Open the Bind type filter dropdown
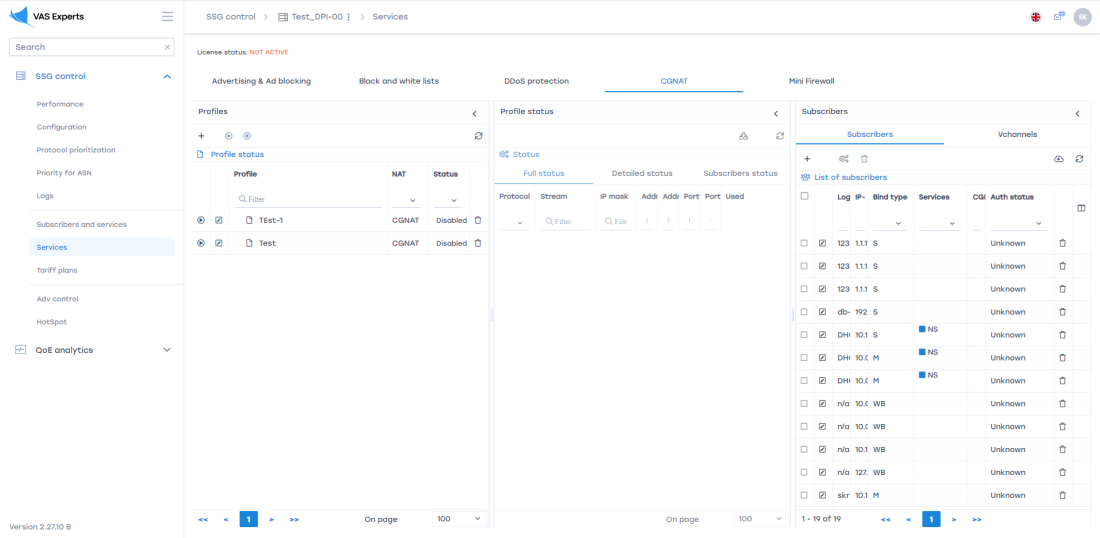This screenshot has width=1100, height=538. pyautogui.click(x=889, y=223)
